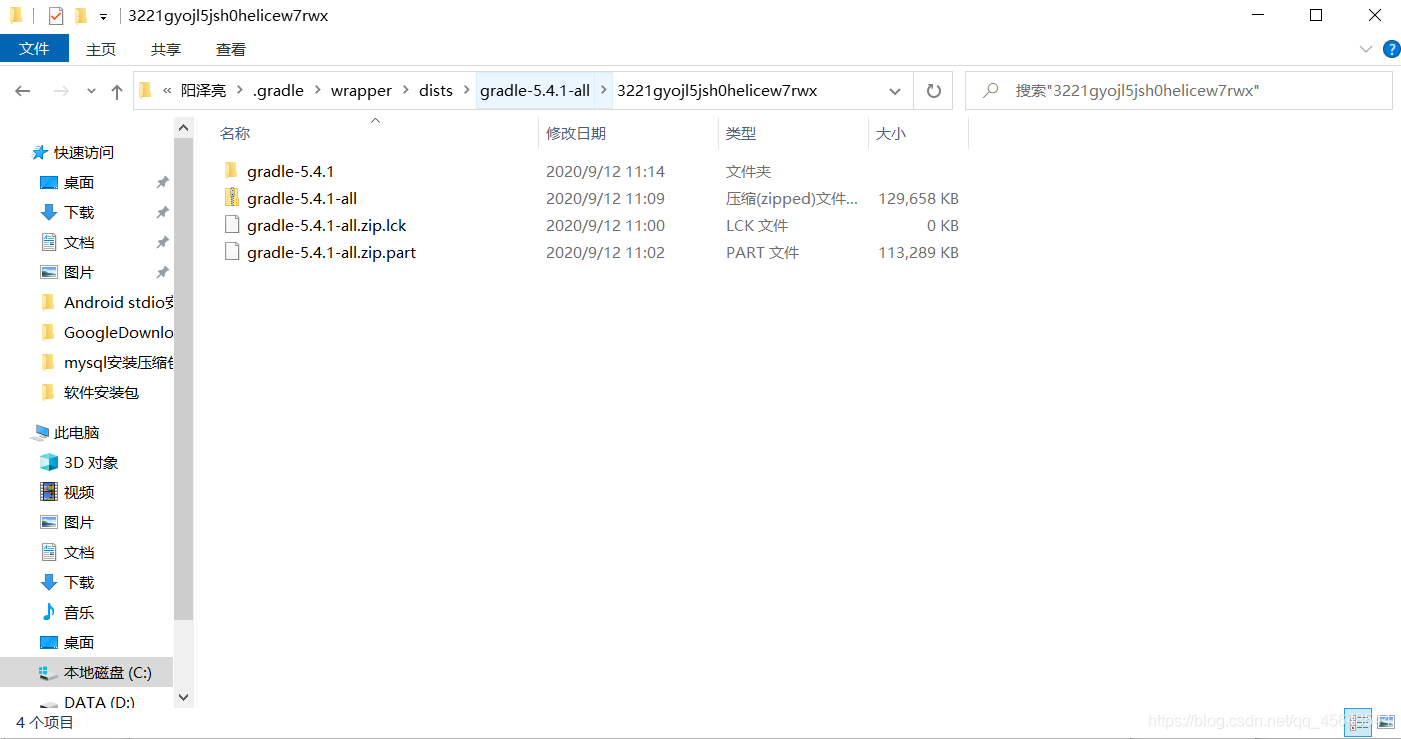The image size is (1401, 739).
Task: Select the gradle-5.4.1-all.zip.part file
Action: [330, 252]
